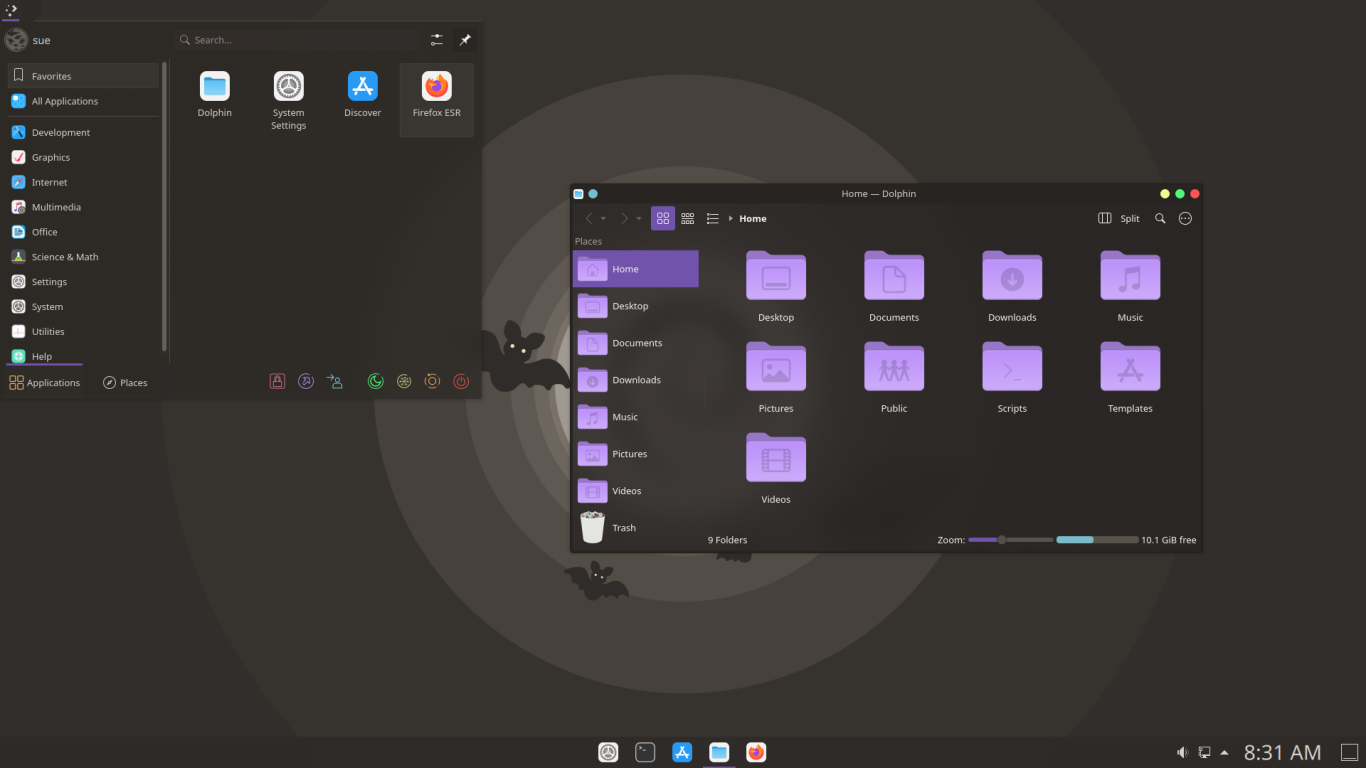Click breadcrumb arrow before Home

(x=731, y=219)
